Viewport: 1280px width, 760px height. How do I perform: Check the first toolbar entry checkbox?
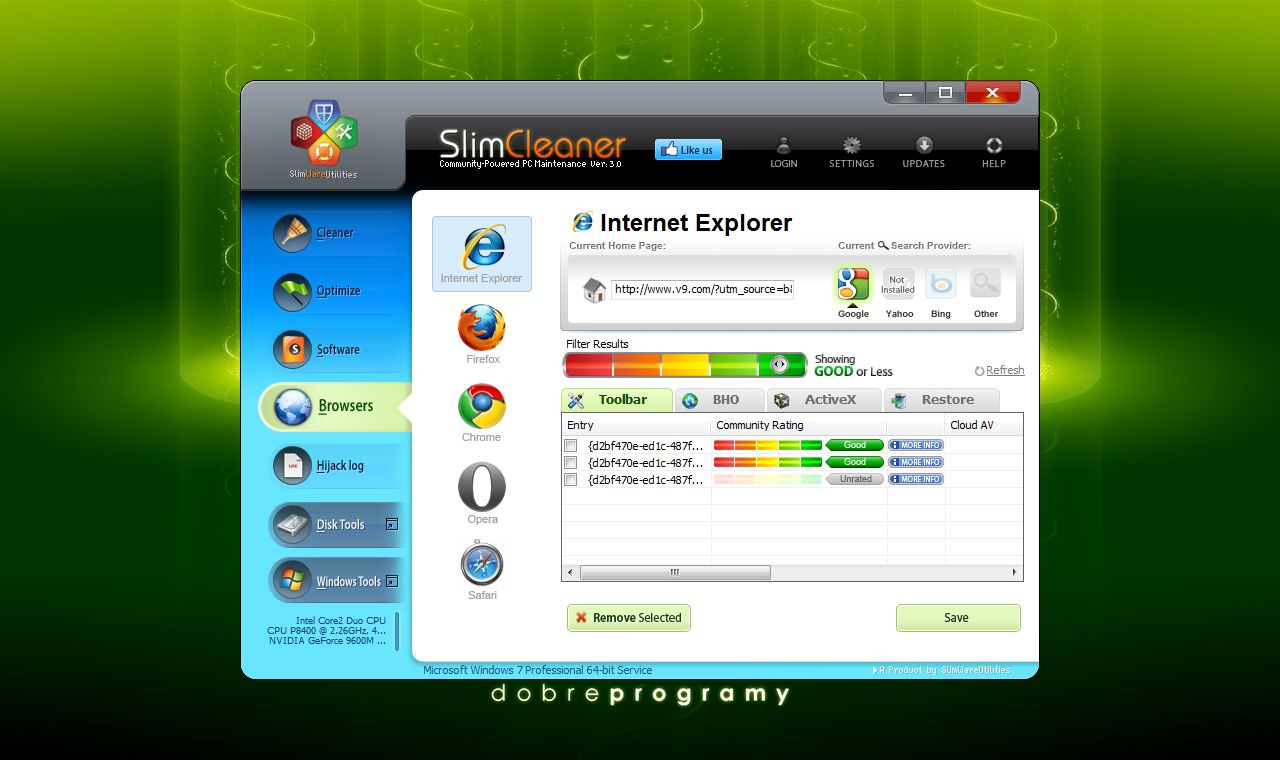(571, 446)
